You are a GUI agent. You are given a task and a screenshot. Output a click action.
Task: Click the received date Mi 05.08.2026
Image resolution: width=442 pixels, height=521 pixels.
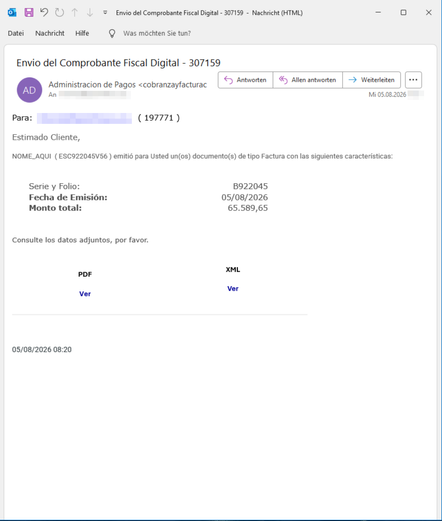tap(387, 95)
